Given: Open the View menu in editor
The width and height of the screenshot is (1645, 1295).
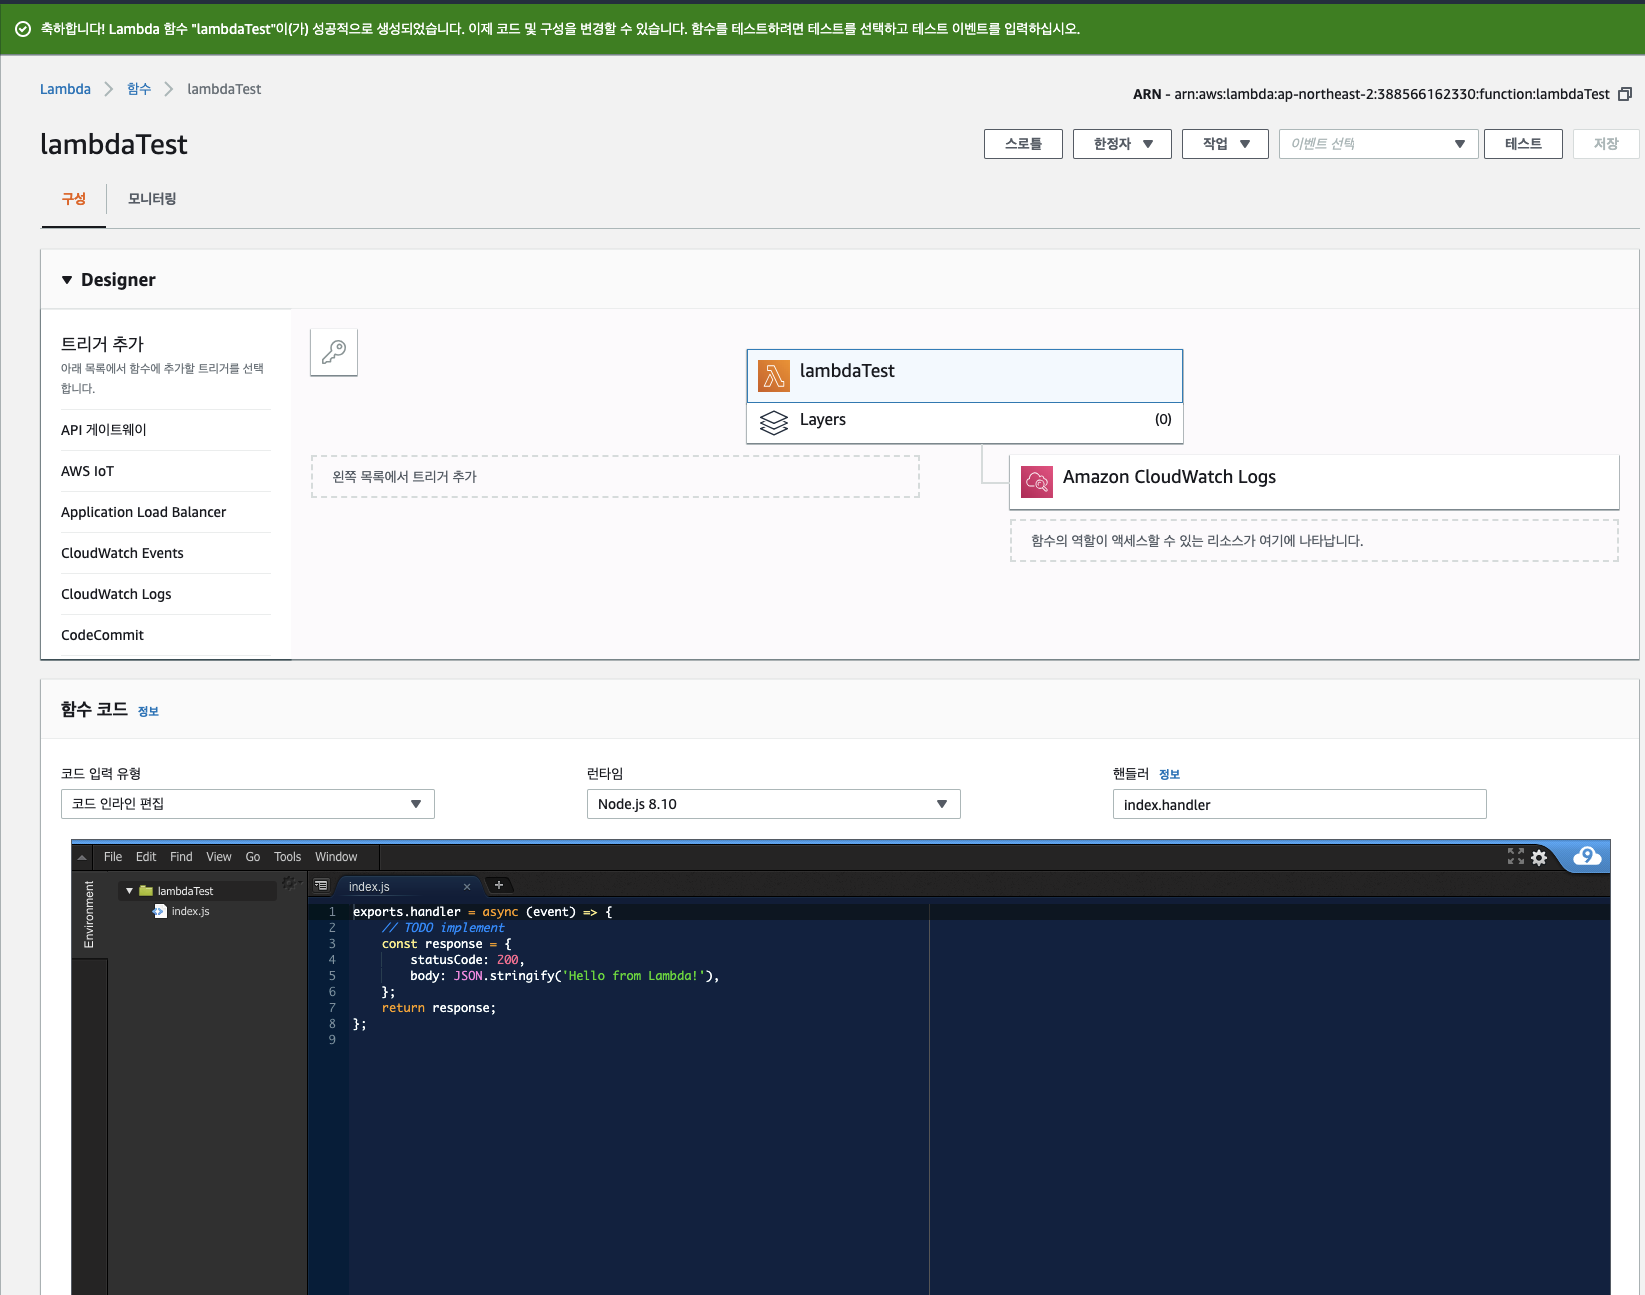Looking at the screenshot, I should [219, 857].
